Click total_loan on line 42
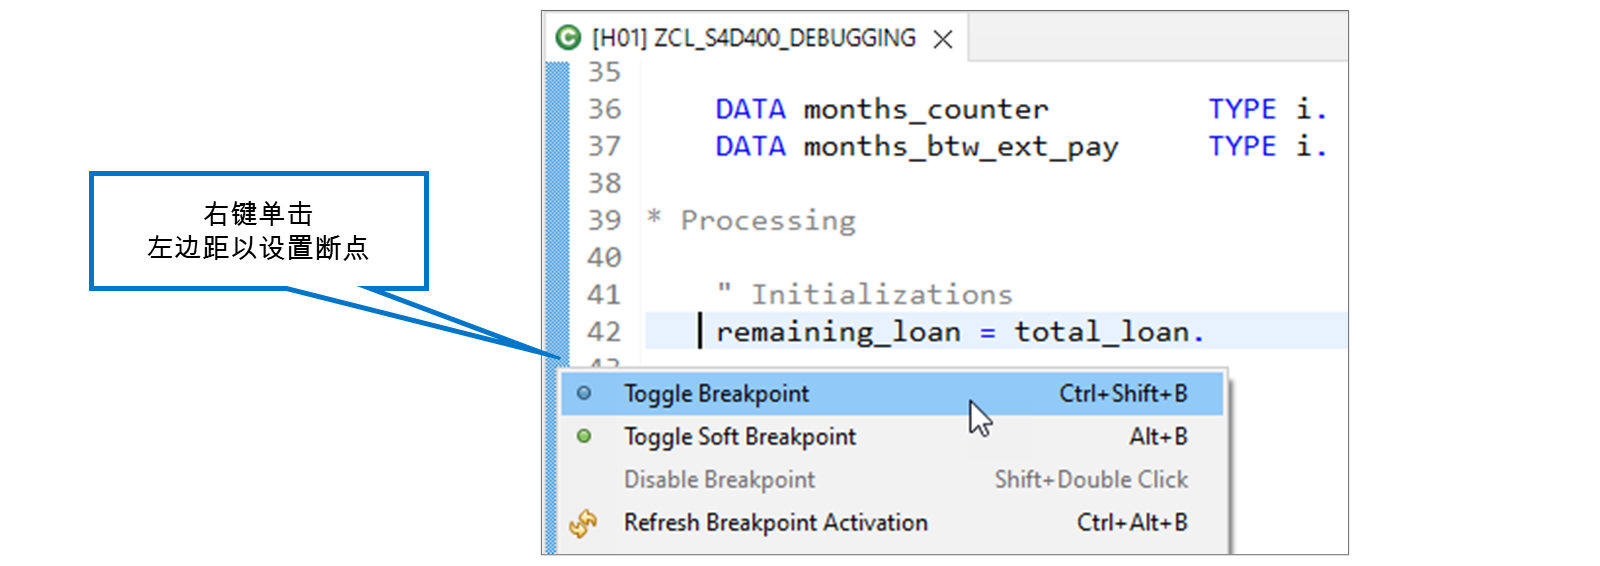This screenshot has height=566, width=1600. point(1102,332)
